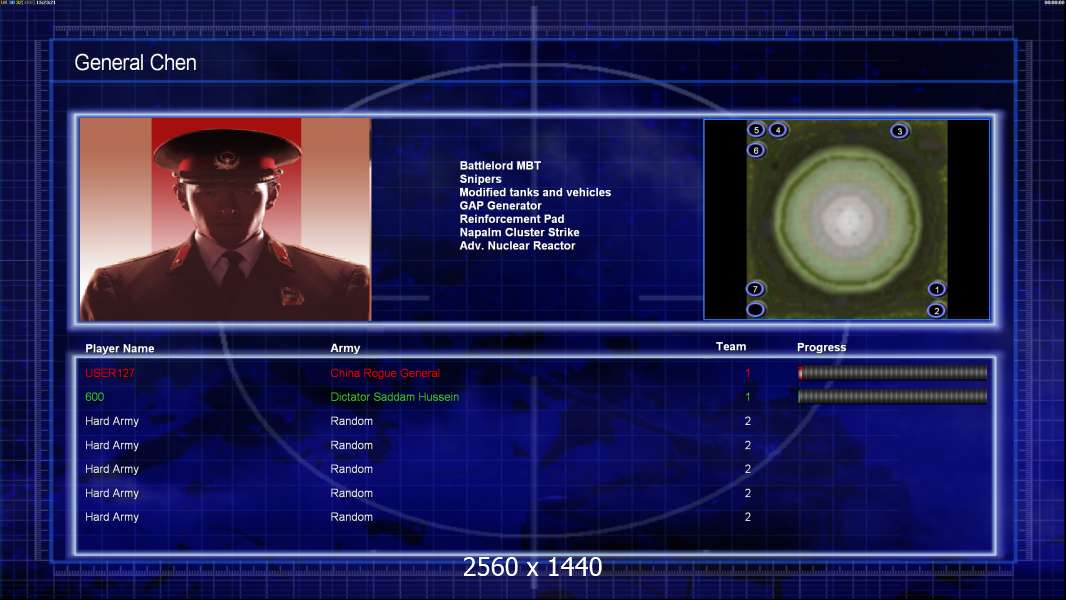Click "Reinforcement Pad" in the list
This screenshot has height=600, width=1066.
click(x=512, y=219)
